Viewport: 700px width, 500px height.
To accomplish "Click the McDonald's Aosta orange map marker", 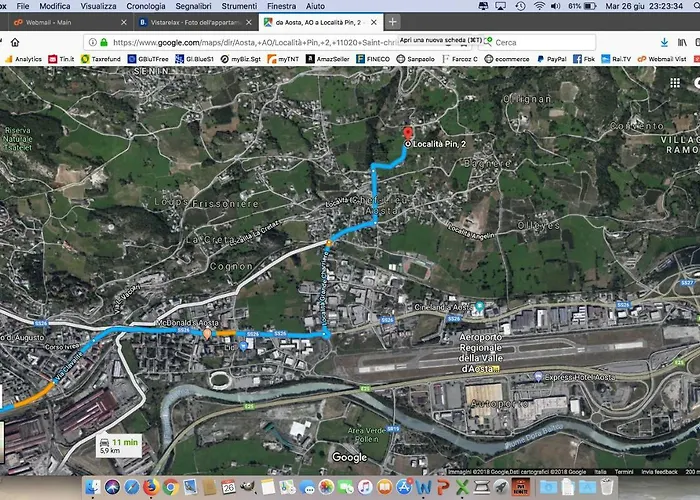I will point(207,333).
